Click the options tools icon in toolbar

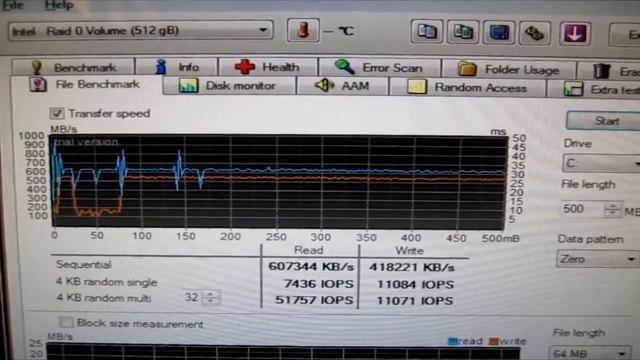coord(534,33)
